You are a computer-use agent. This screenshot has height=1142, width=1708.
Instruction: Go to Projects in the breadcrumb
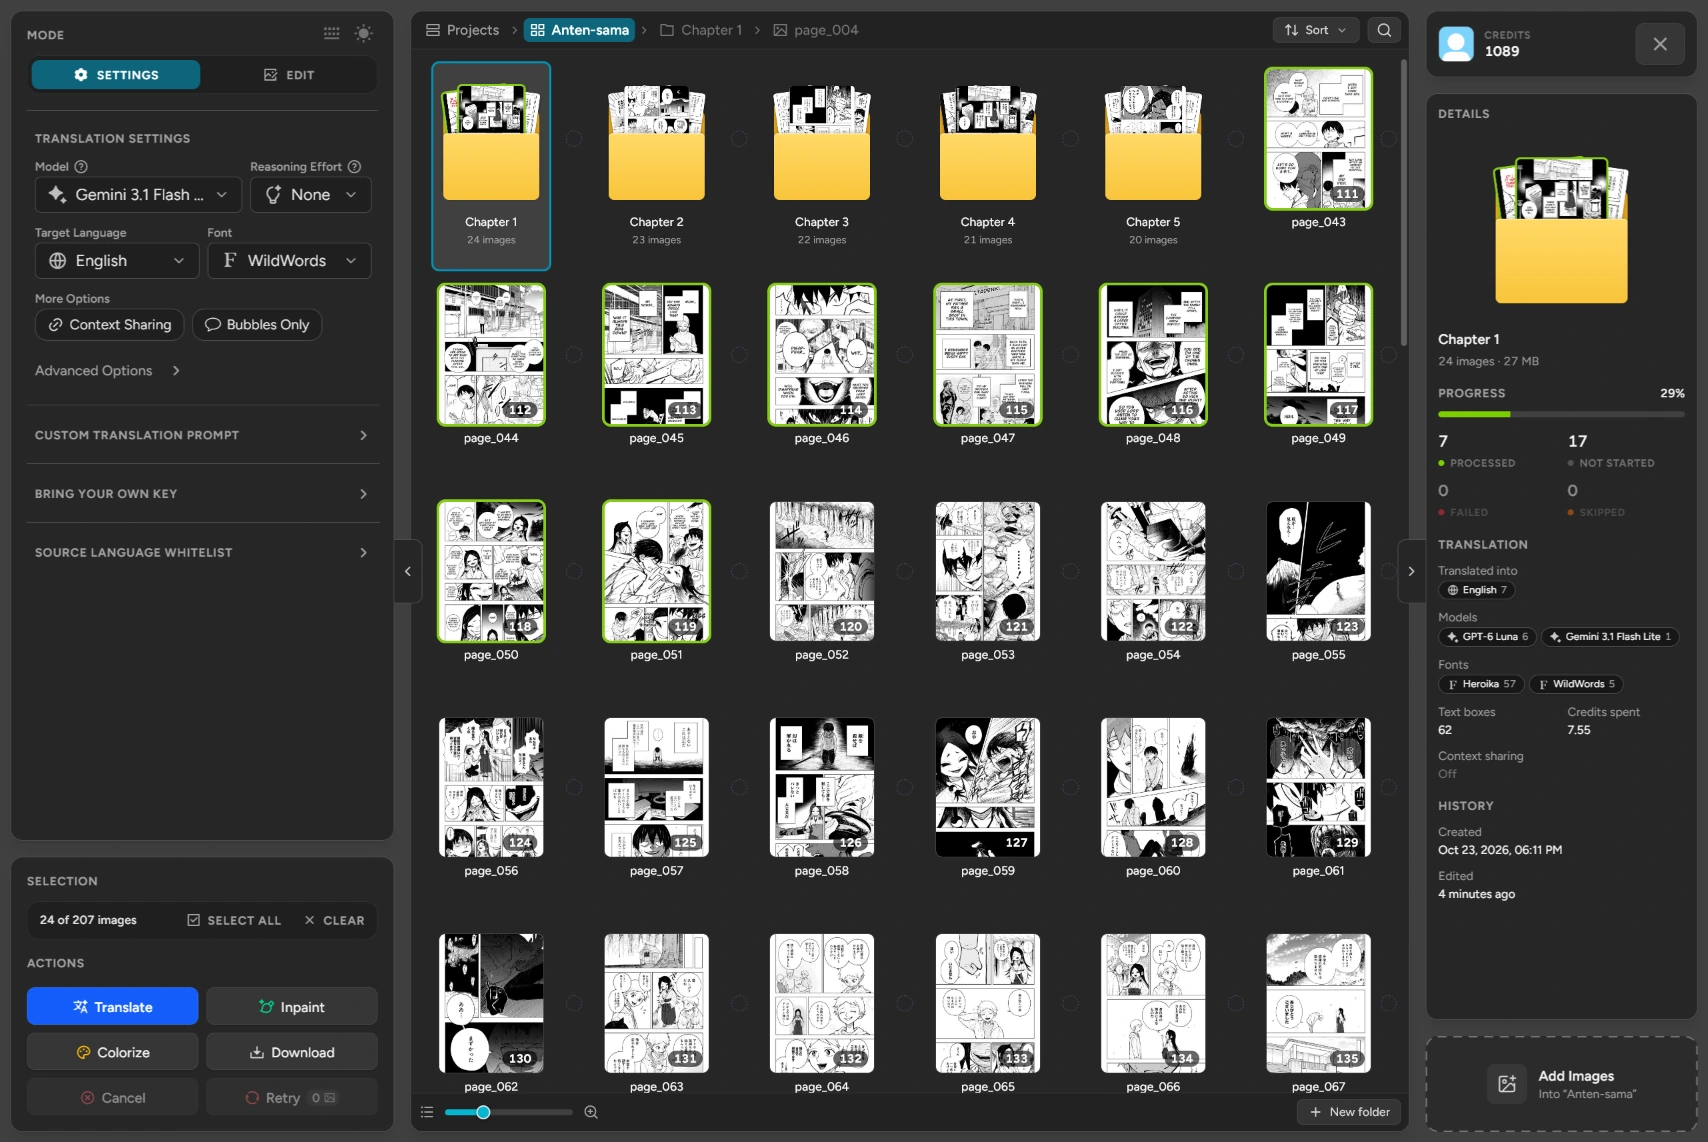[x=462, y=30]
